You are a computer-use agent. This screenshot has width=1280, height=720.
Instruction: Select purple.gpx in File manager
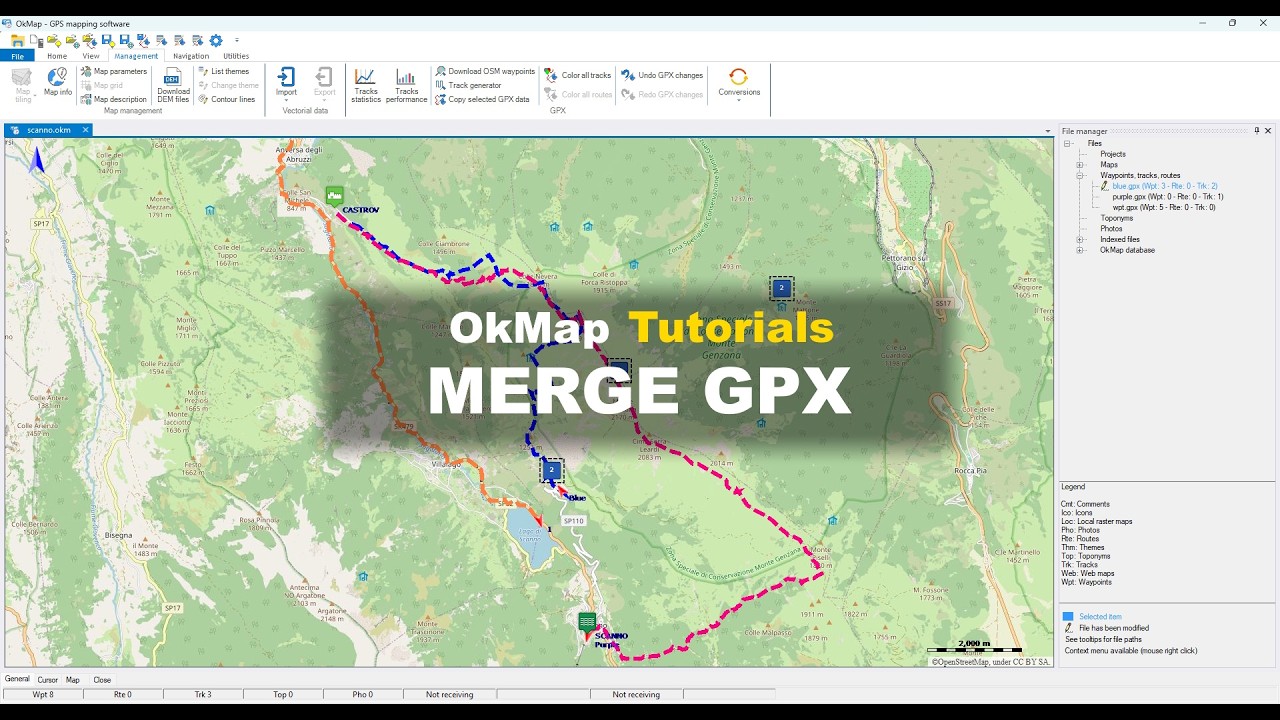tap(1168, 197)
